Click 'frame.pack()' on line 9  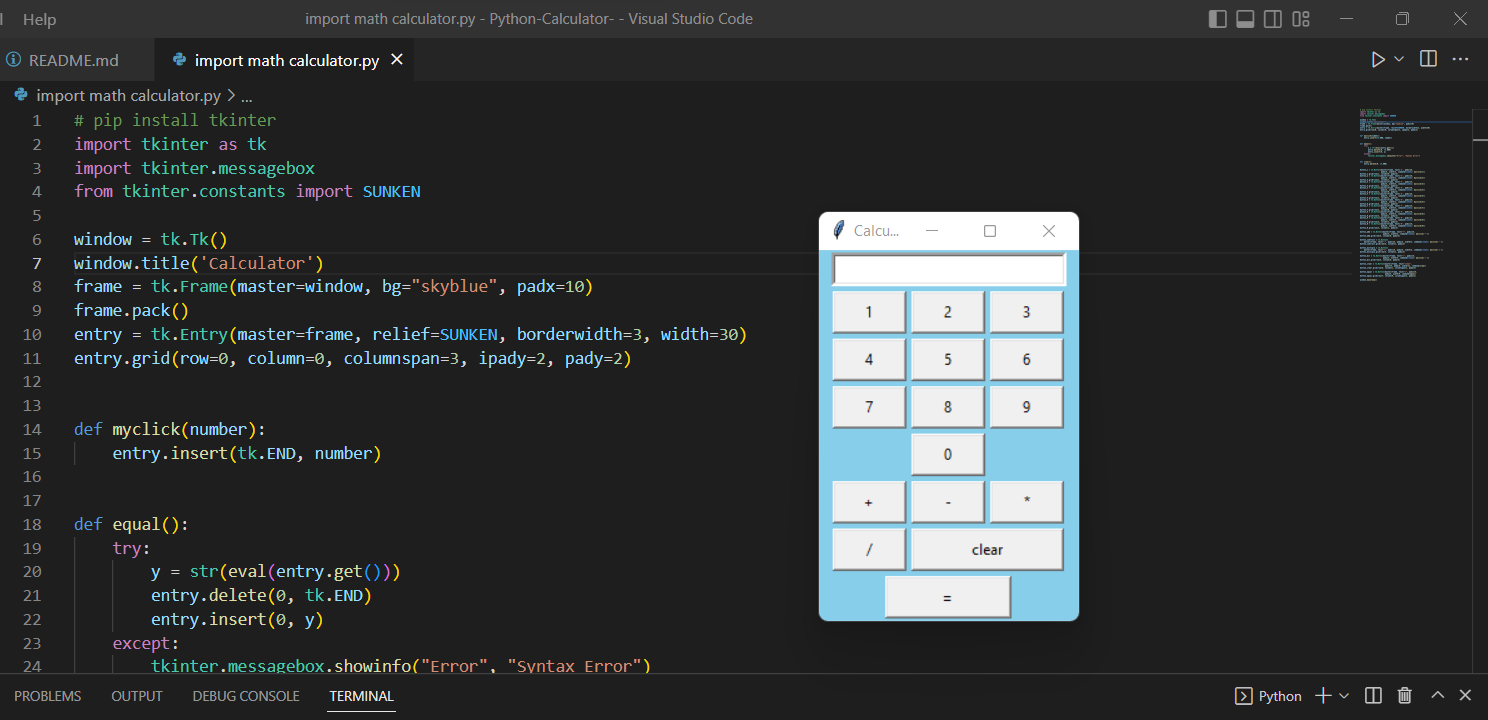pyautogui.click(x=131, y=310)
